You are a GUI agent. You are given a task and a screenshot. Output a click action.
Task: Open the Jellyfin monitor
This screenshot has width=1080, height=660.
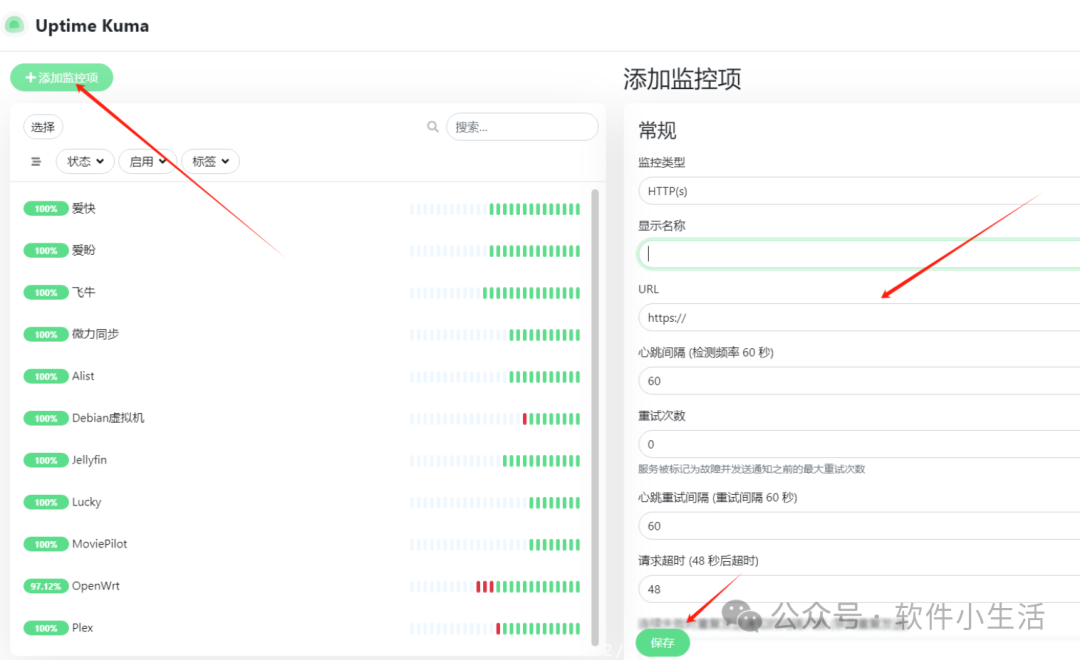[x=302, y=460]
